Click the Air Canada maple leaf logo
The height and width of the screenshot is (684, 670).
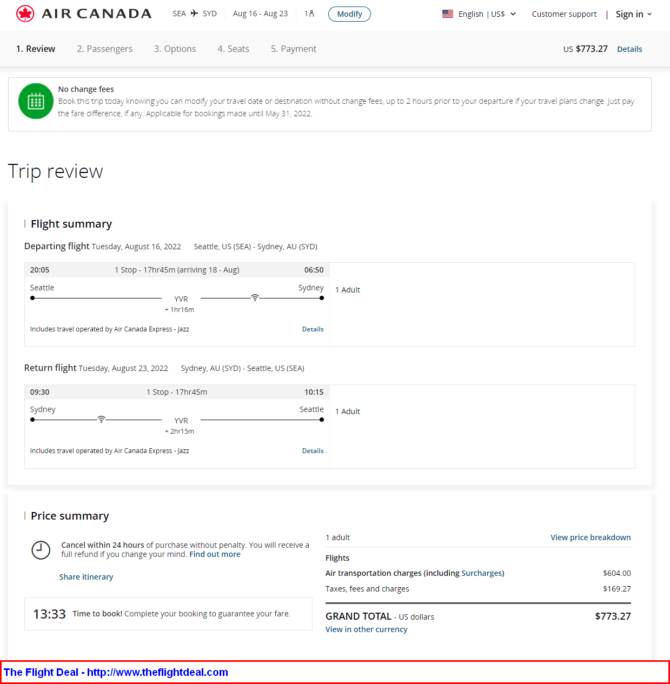(x=25, y=14)
